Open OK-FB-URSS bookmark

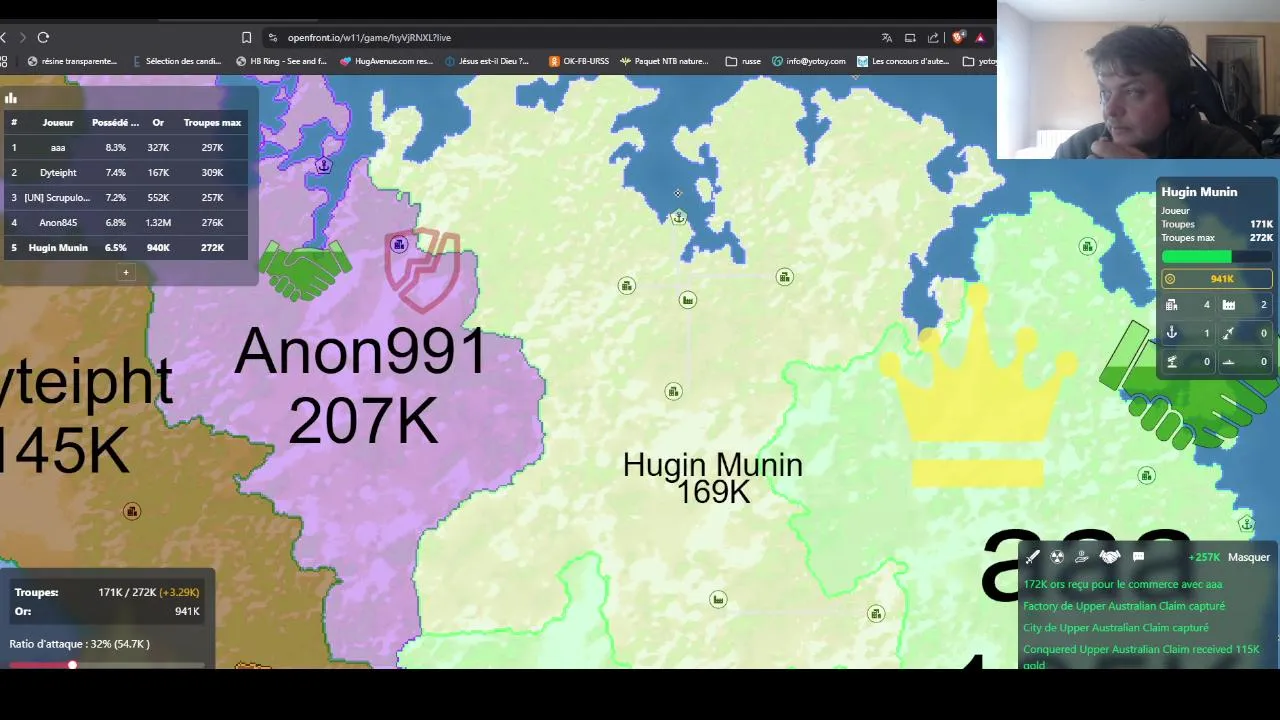[579, 61]
